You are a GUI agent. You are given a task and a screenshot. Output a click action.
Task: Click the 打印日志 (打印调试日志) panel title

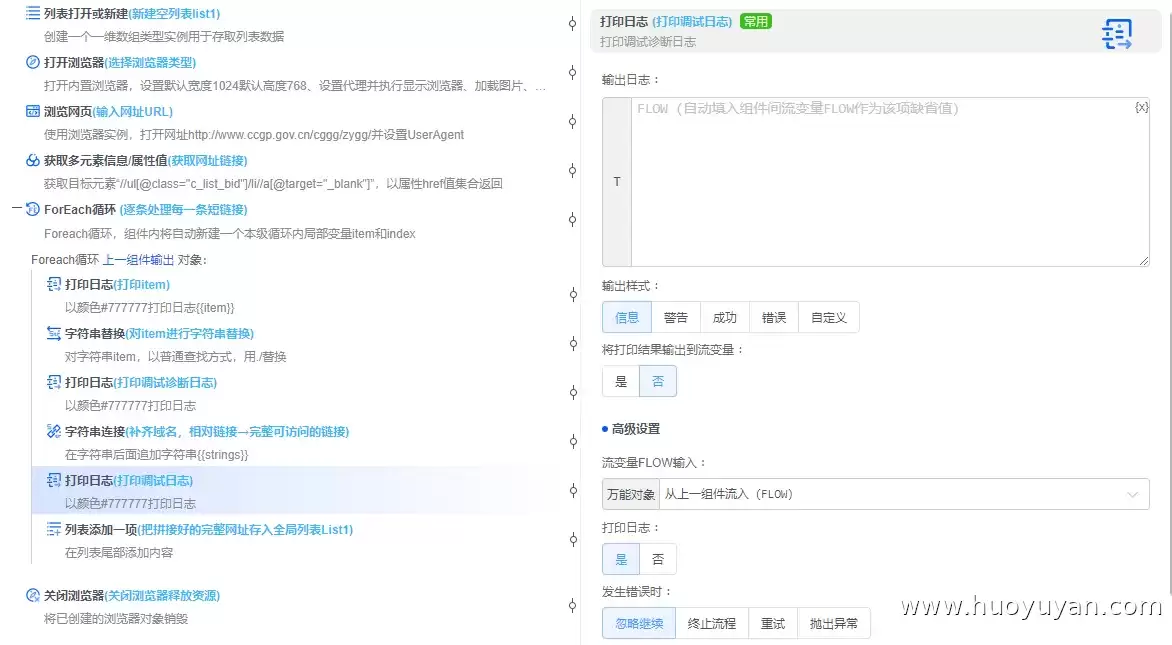pos(666,22)
